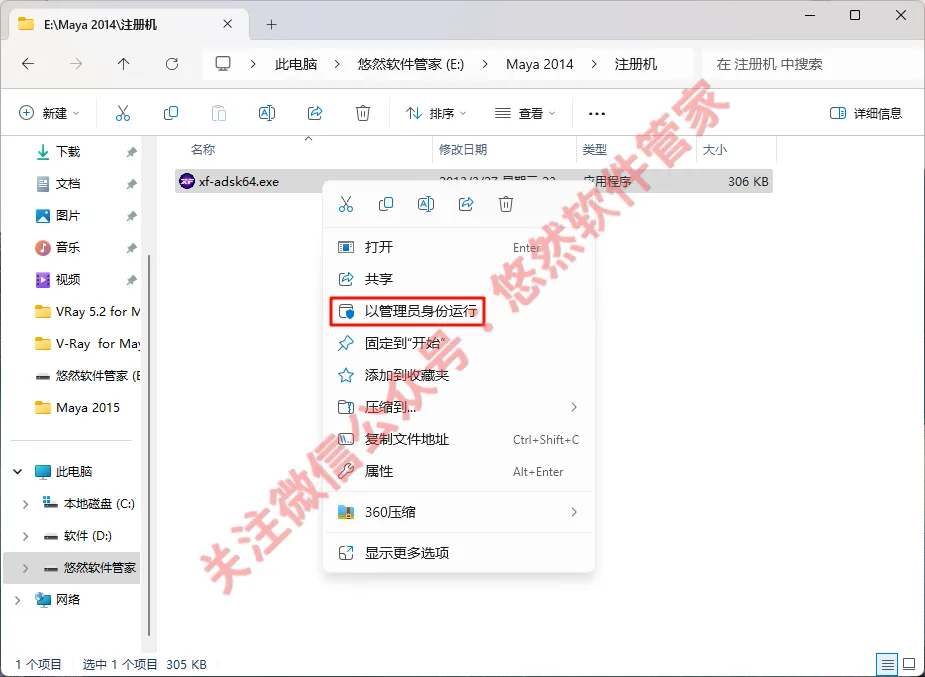
Task: Expand the 360压缩 submenu
Action: tap(574, 512)
